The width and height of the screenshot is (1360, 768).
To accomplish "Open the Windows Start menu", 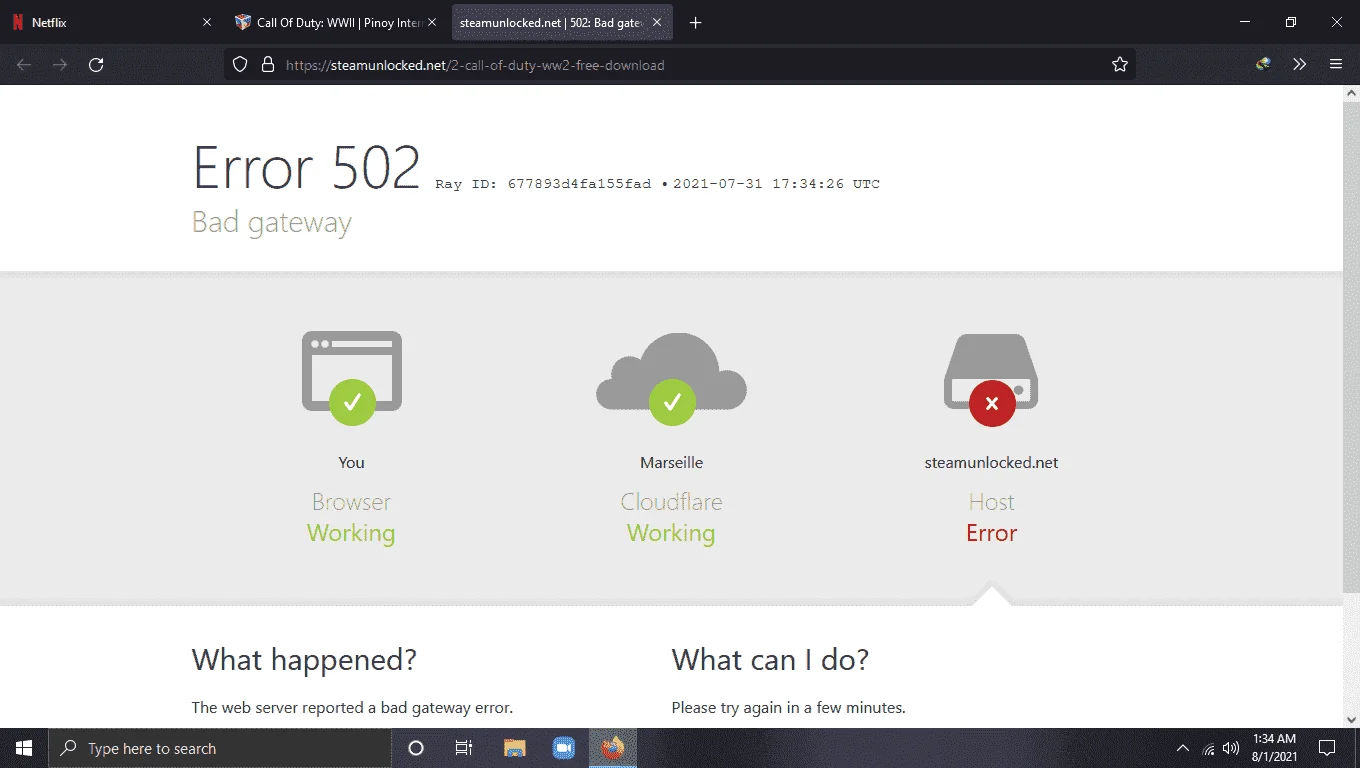I will click(x=24, y=748).
